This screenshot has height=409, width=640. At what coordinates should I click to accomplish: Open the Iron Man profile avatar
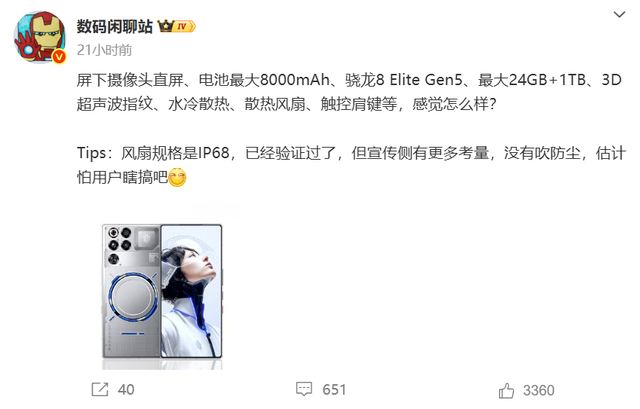[40, 37]
